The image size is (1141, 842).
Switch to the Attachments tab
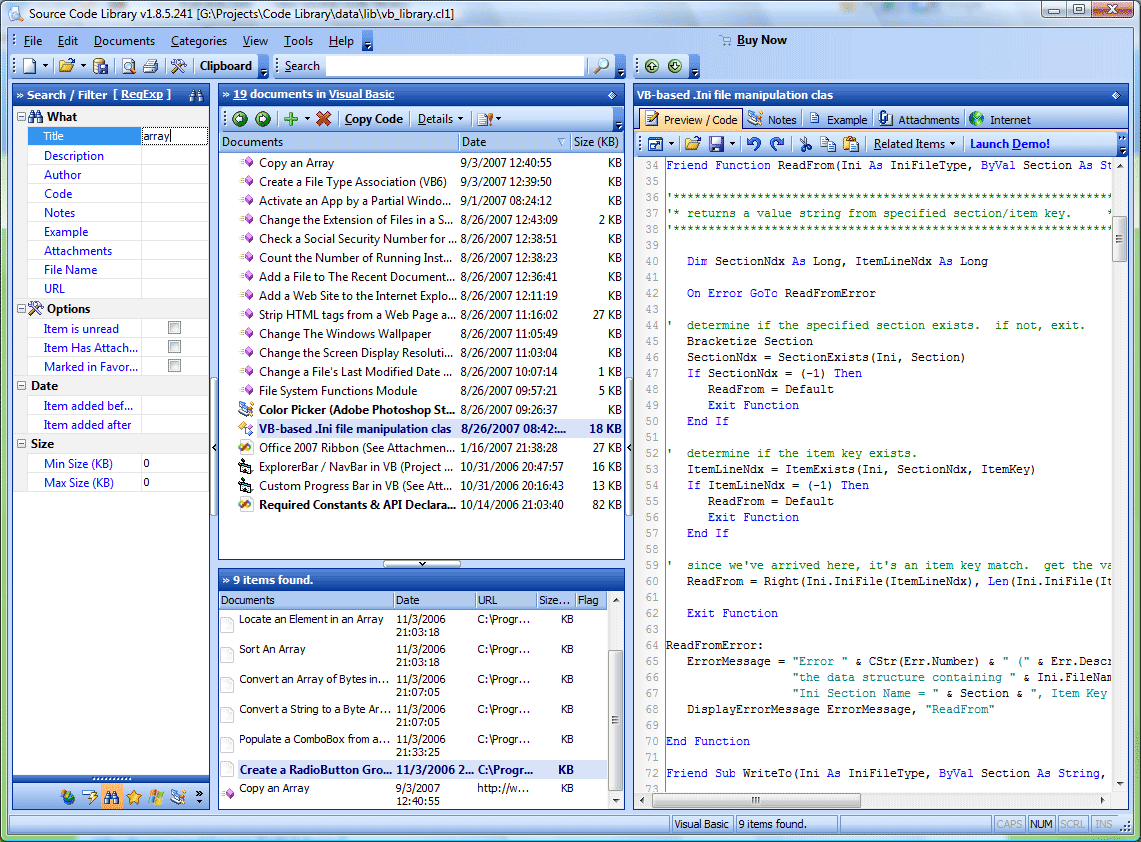point(919,119)
